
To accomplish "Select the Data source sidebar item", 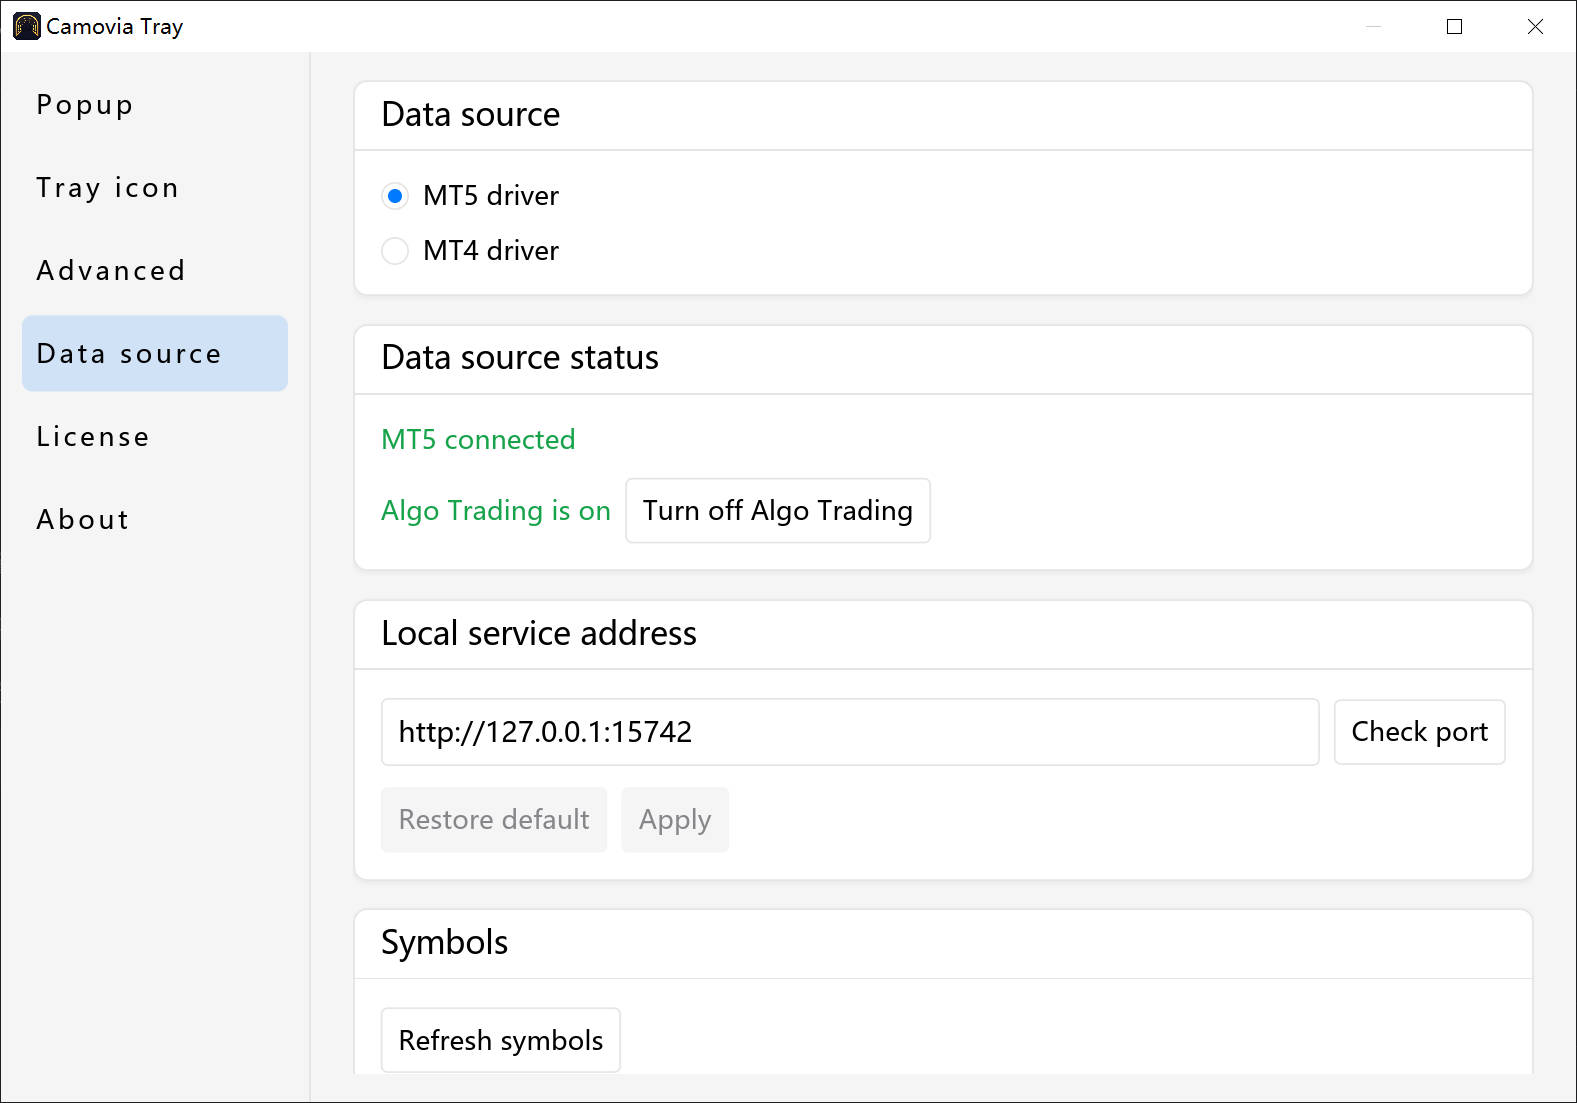I will click(155, 354).
